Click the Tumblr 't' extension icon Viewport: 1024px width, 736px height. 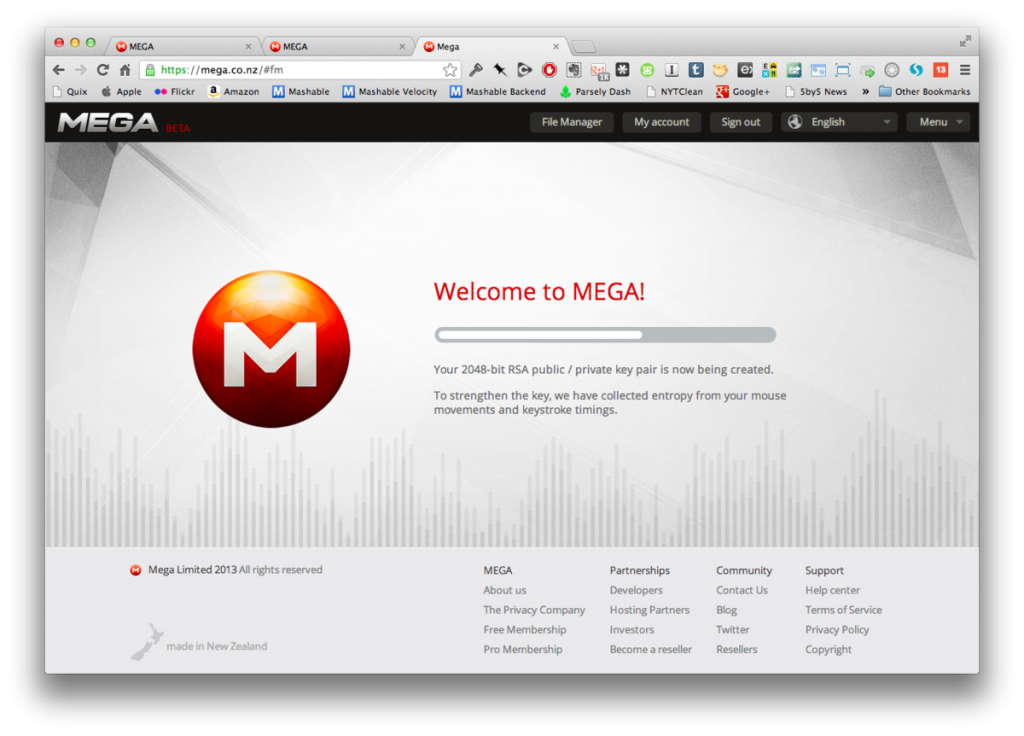tap(696, 69)
